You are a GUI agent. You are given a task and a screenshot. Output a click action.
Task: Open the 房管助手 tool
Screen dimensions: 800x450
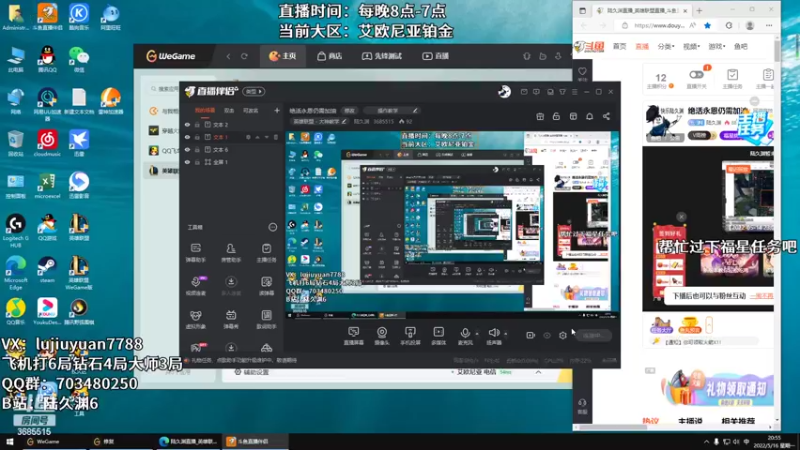coord(231,252)
